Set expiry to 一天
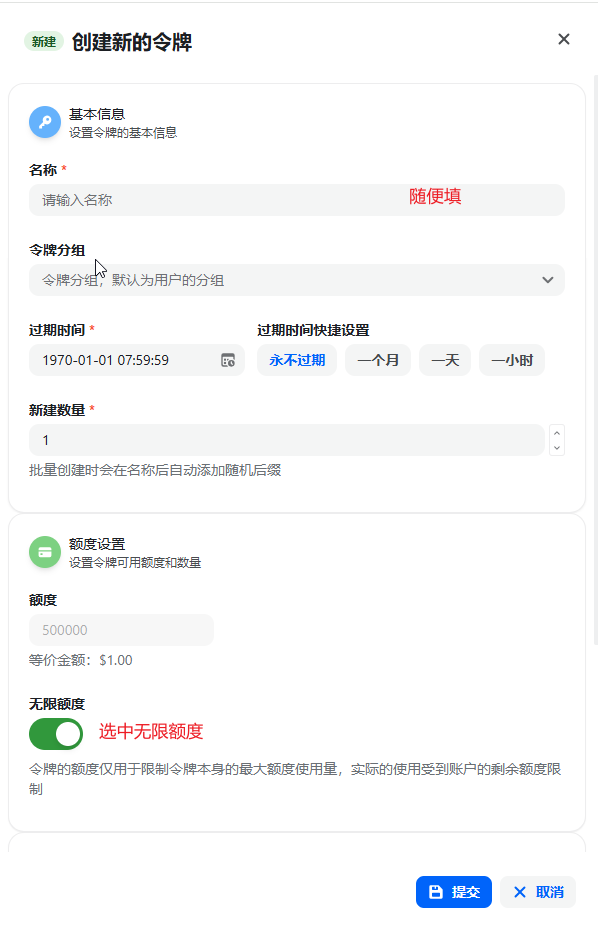 pyautogui.click(x=445, y=360)
